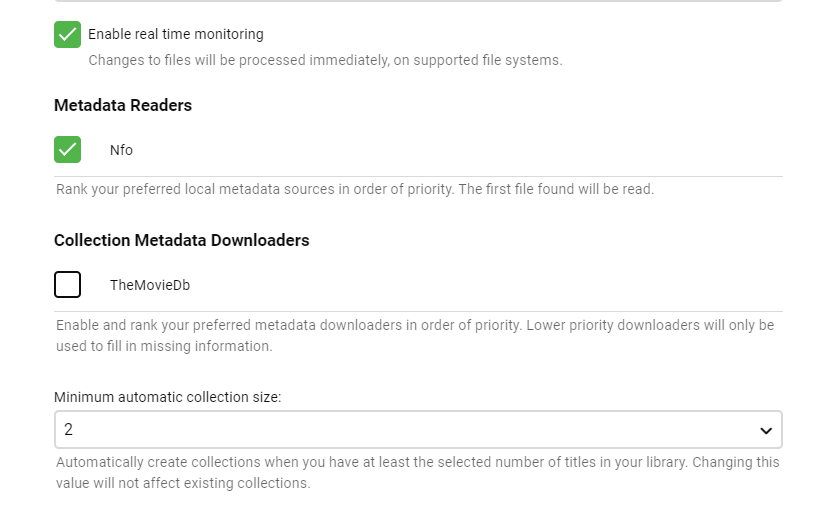Enable the TheMovieDb downloader checkbox

[x=67, y=285]
